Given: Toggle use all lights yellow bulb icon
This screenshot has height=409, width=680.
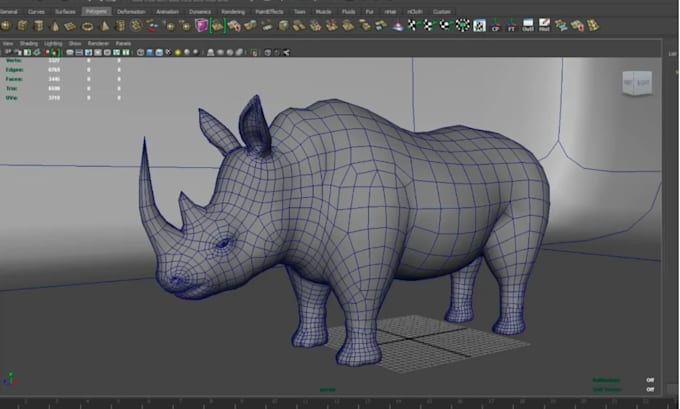Looking at the screenshot, I should (178, 52).
